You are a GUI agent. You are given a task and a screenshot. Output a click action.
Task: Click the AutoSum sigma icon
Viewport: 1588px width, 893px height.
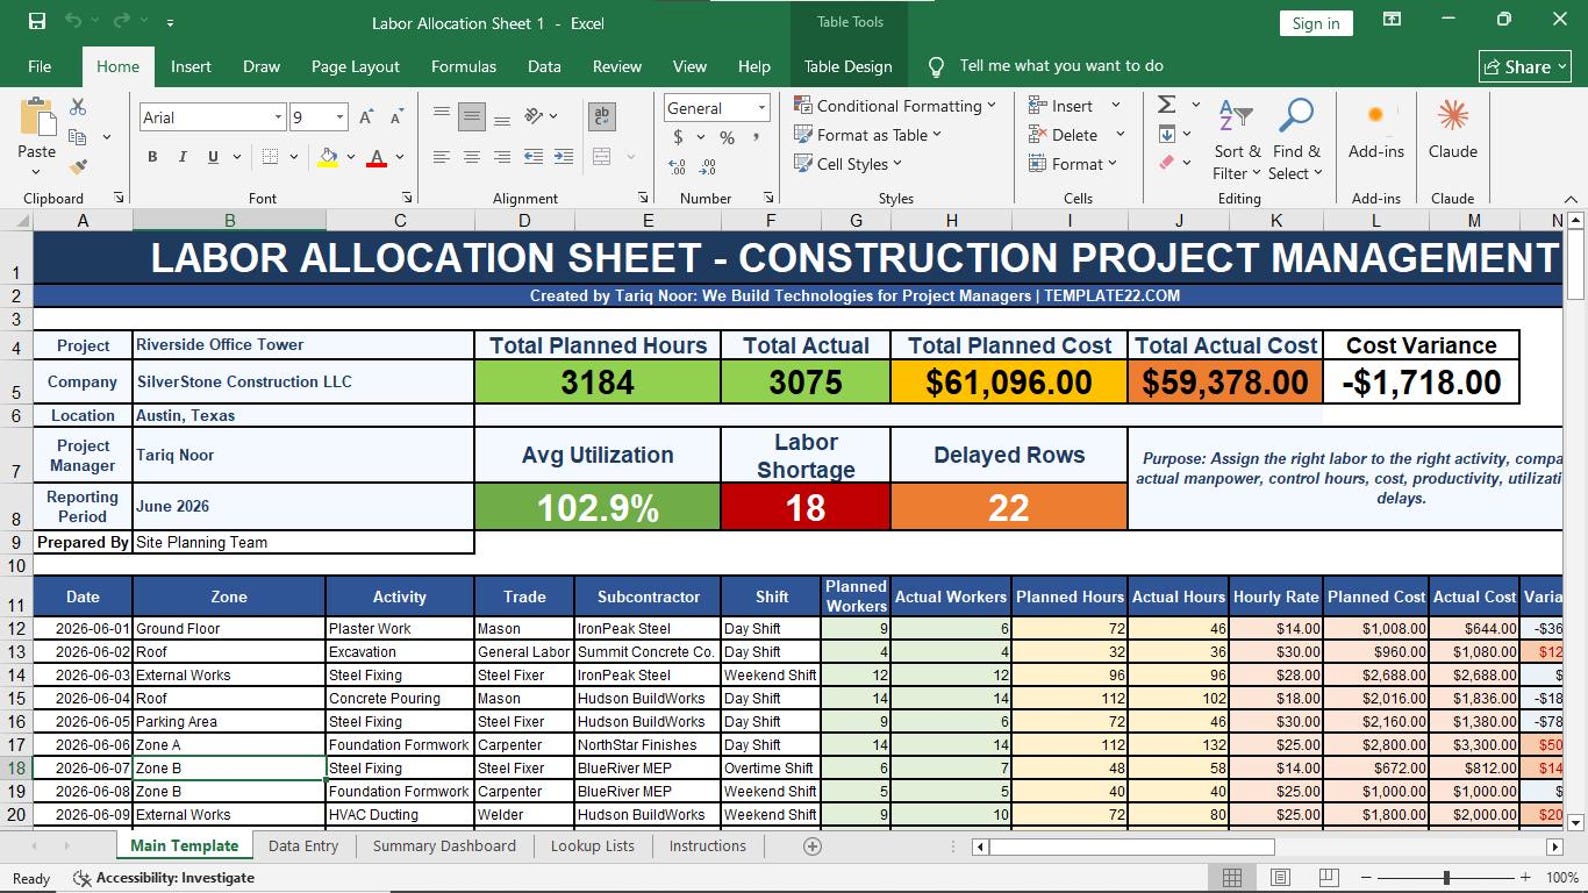point(1166,105)
